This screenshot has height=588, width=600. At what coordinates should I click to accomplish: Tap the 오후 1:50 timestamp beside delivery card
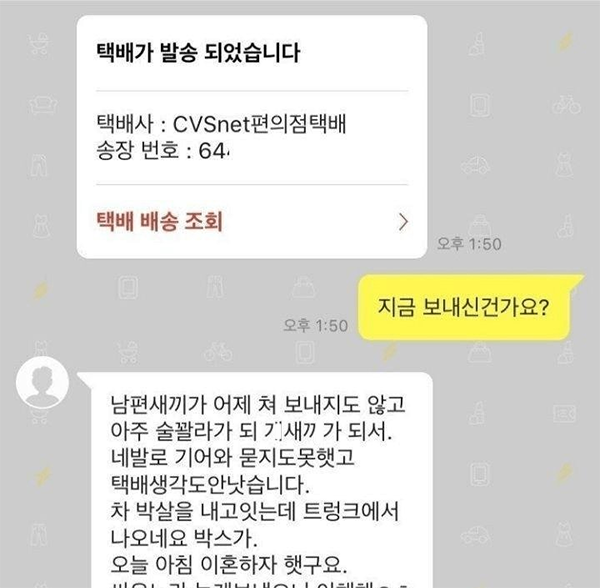click(469, 244)
